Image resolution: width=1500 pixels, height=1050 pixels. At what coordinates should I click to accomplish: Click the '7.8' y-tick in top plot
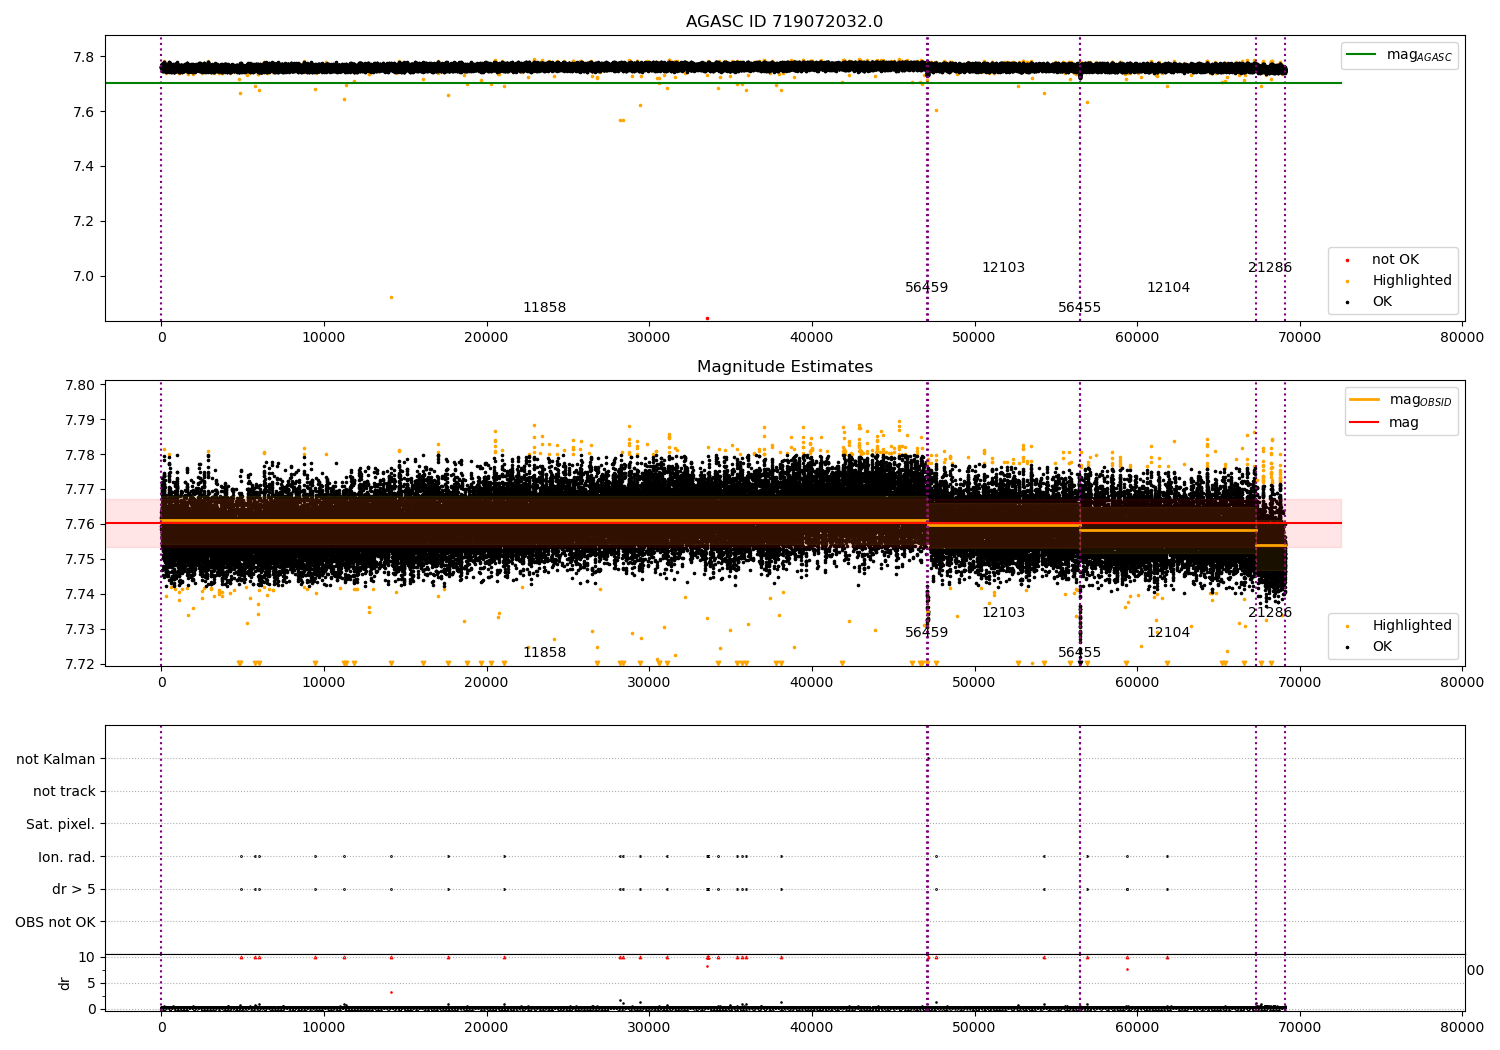(86, 57)
